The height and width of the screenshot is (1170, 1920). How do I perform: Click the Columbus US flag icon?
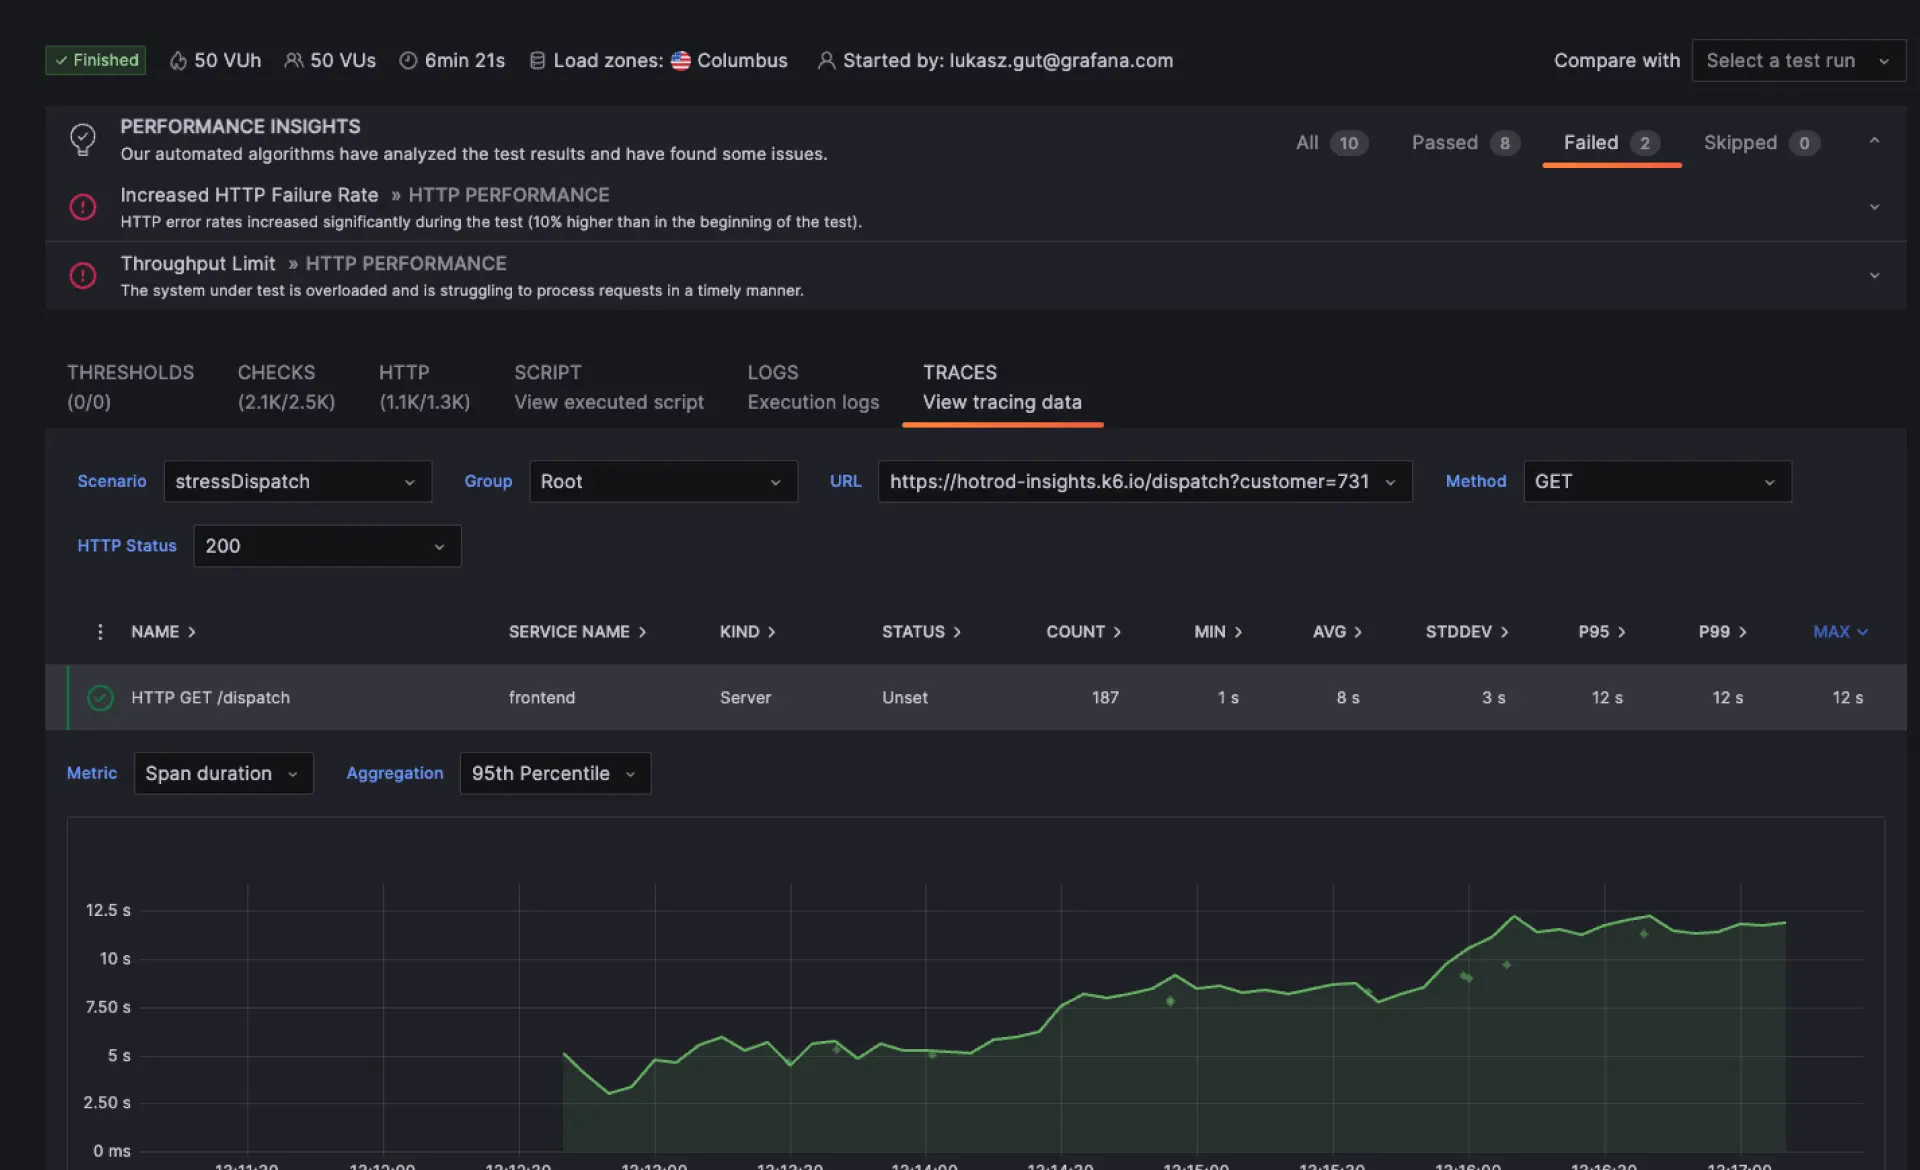coord(680,61)
